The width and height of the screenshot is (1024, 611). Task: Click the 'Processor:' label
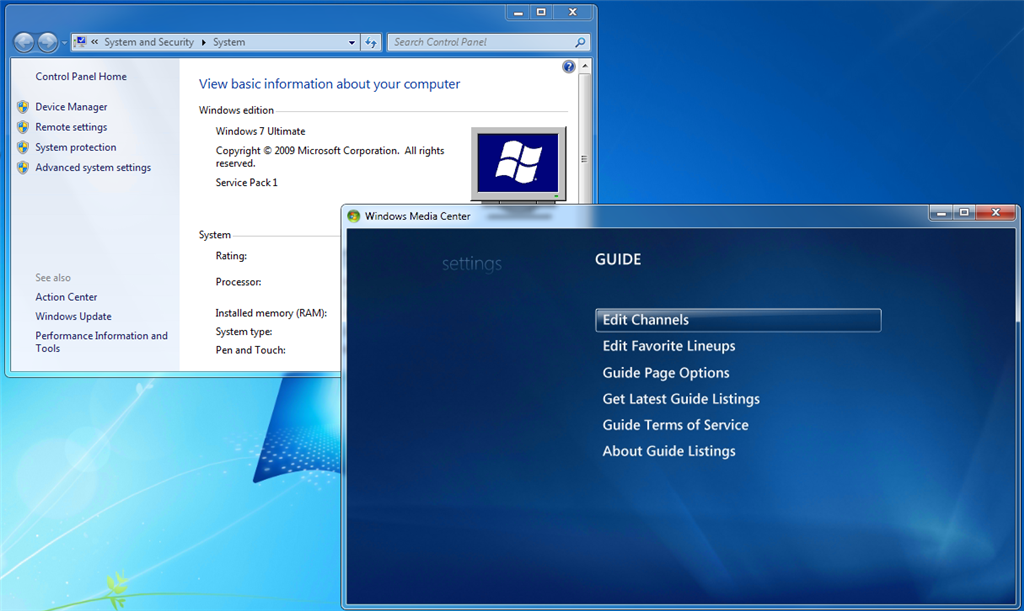(238, 282)
